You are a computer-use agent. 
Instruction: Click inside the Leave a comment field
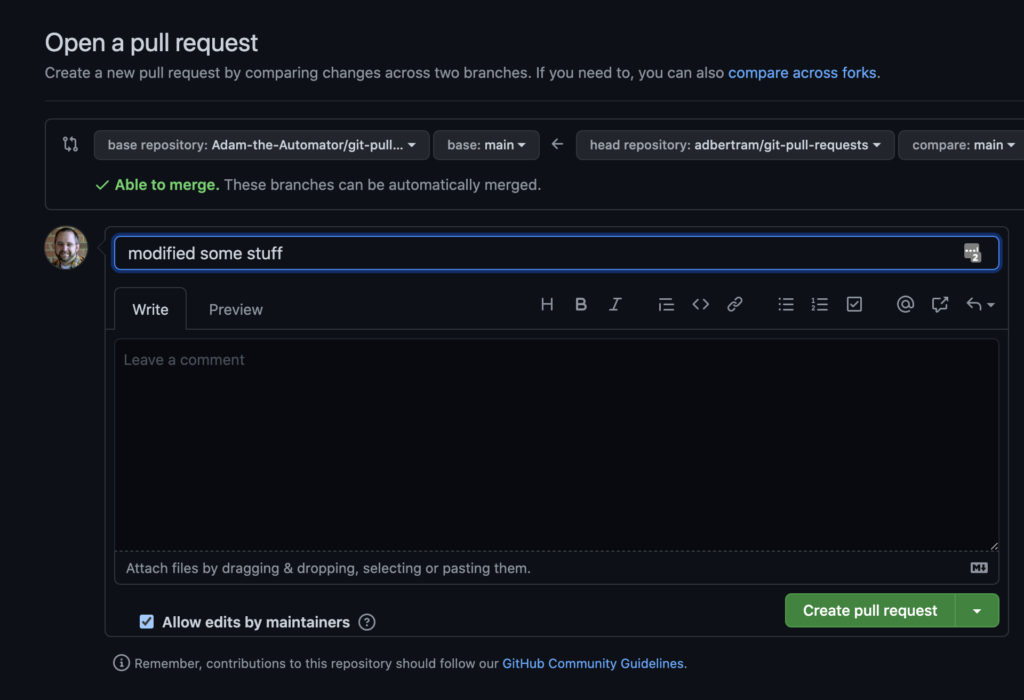[x=556, y=440]
